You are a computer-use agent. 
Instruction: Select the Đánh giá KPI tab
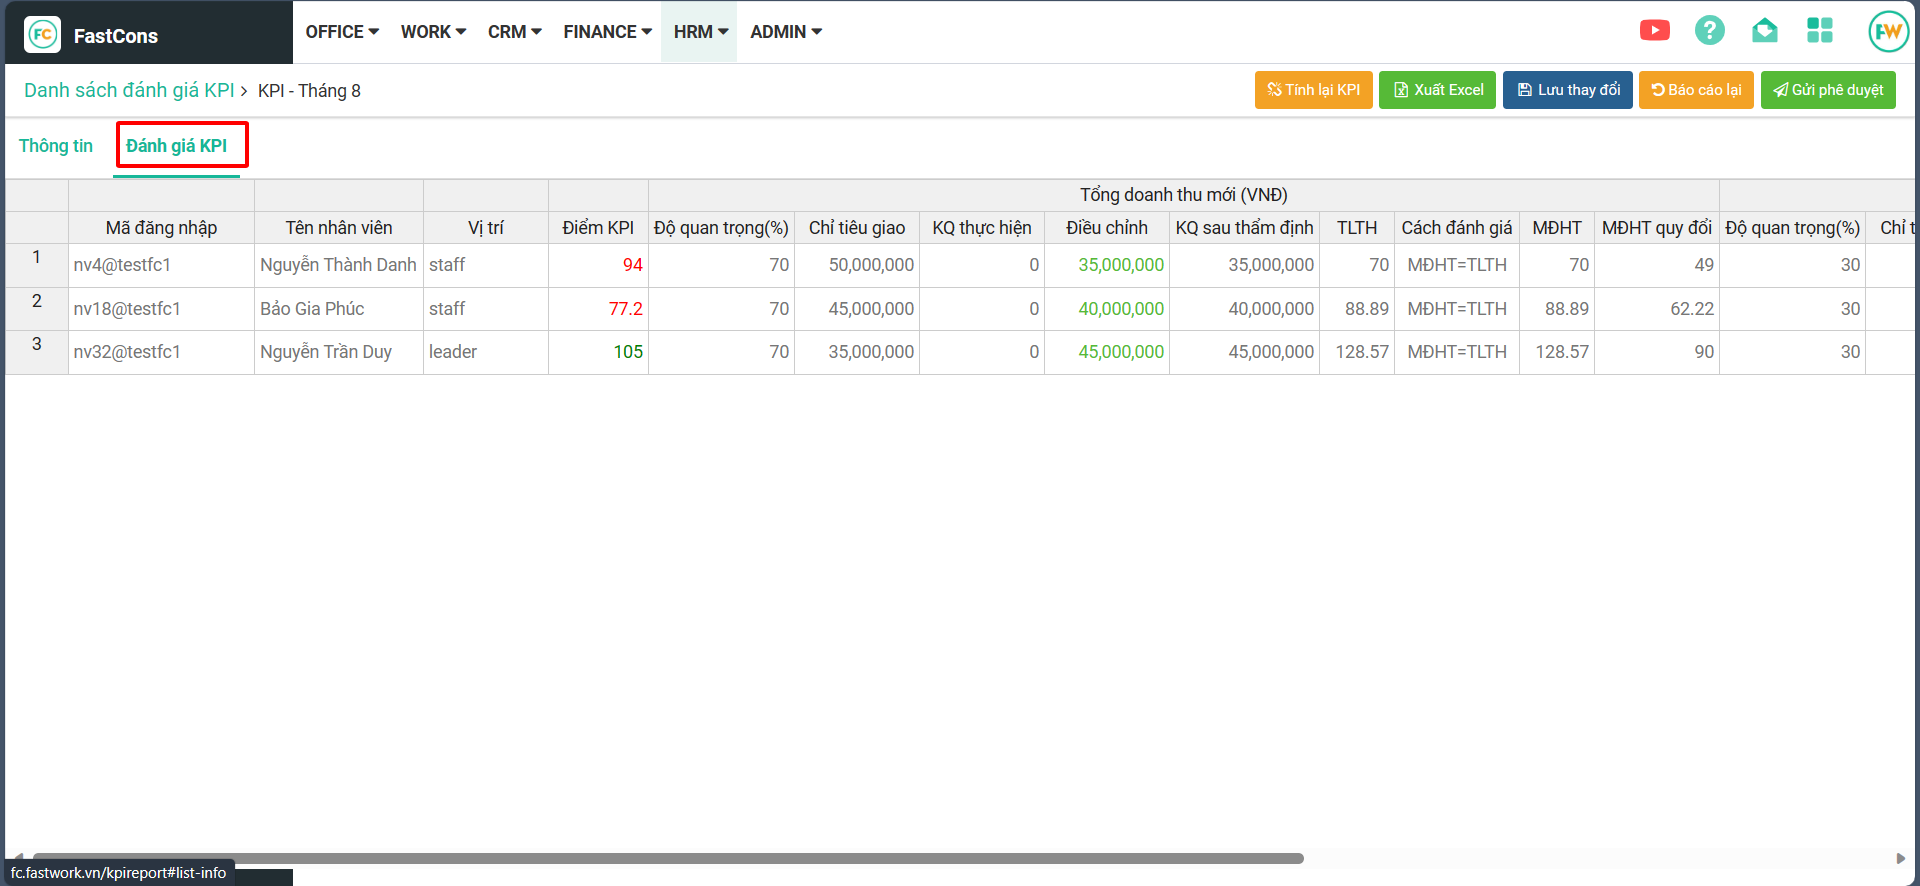click(x=177, y=146)
